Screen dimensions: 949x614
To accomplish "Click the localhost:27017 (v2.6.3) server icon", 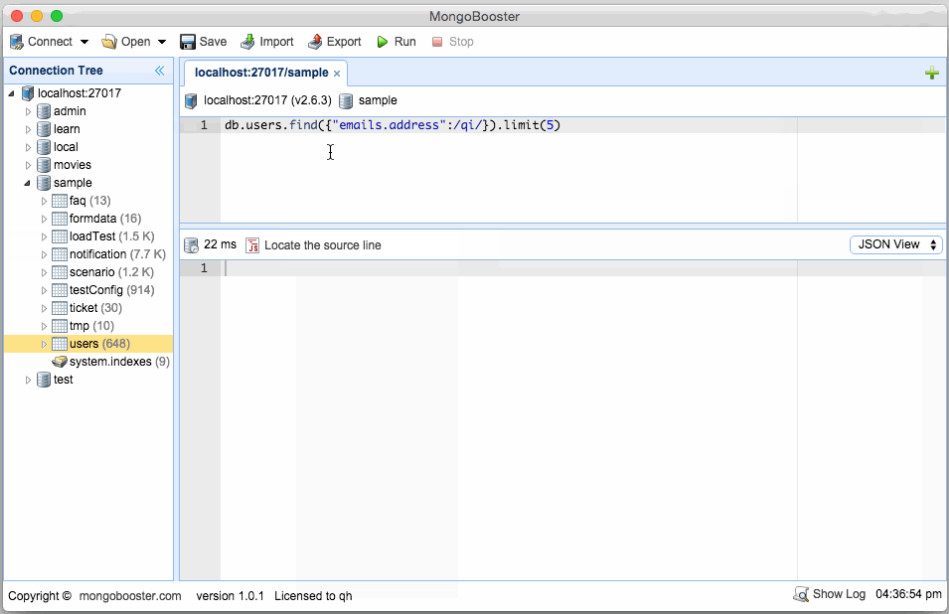I will (191, 101).
